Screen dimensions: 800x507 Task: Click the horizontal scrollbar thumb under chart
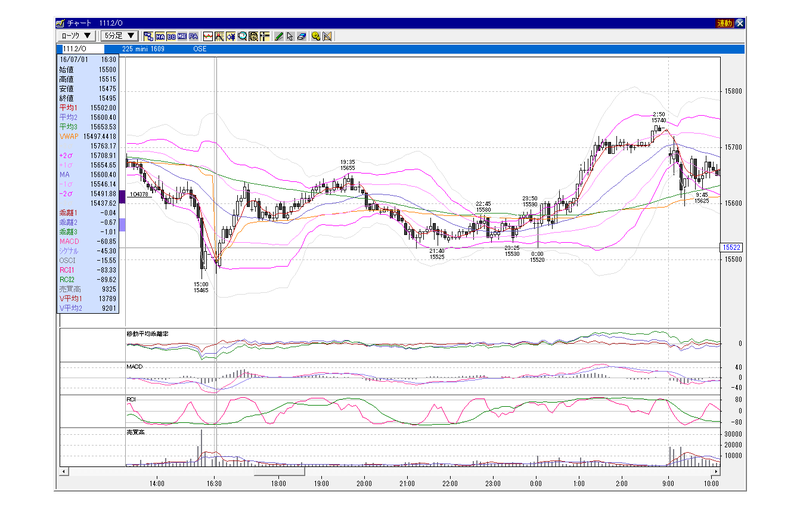[279, 472]
